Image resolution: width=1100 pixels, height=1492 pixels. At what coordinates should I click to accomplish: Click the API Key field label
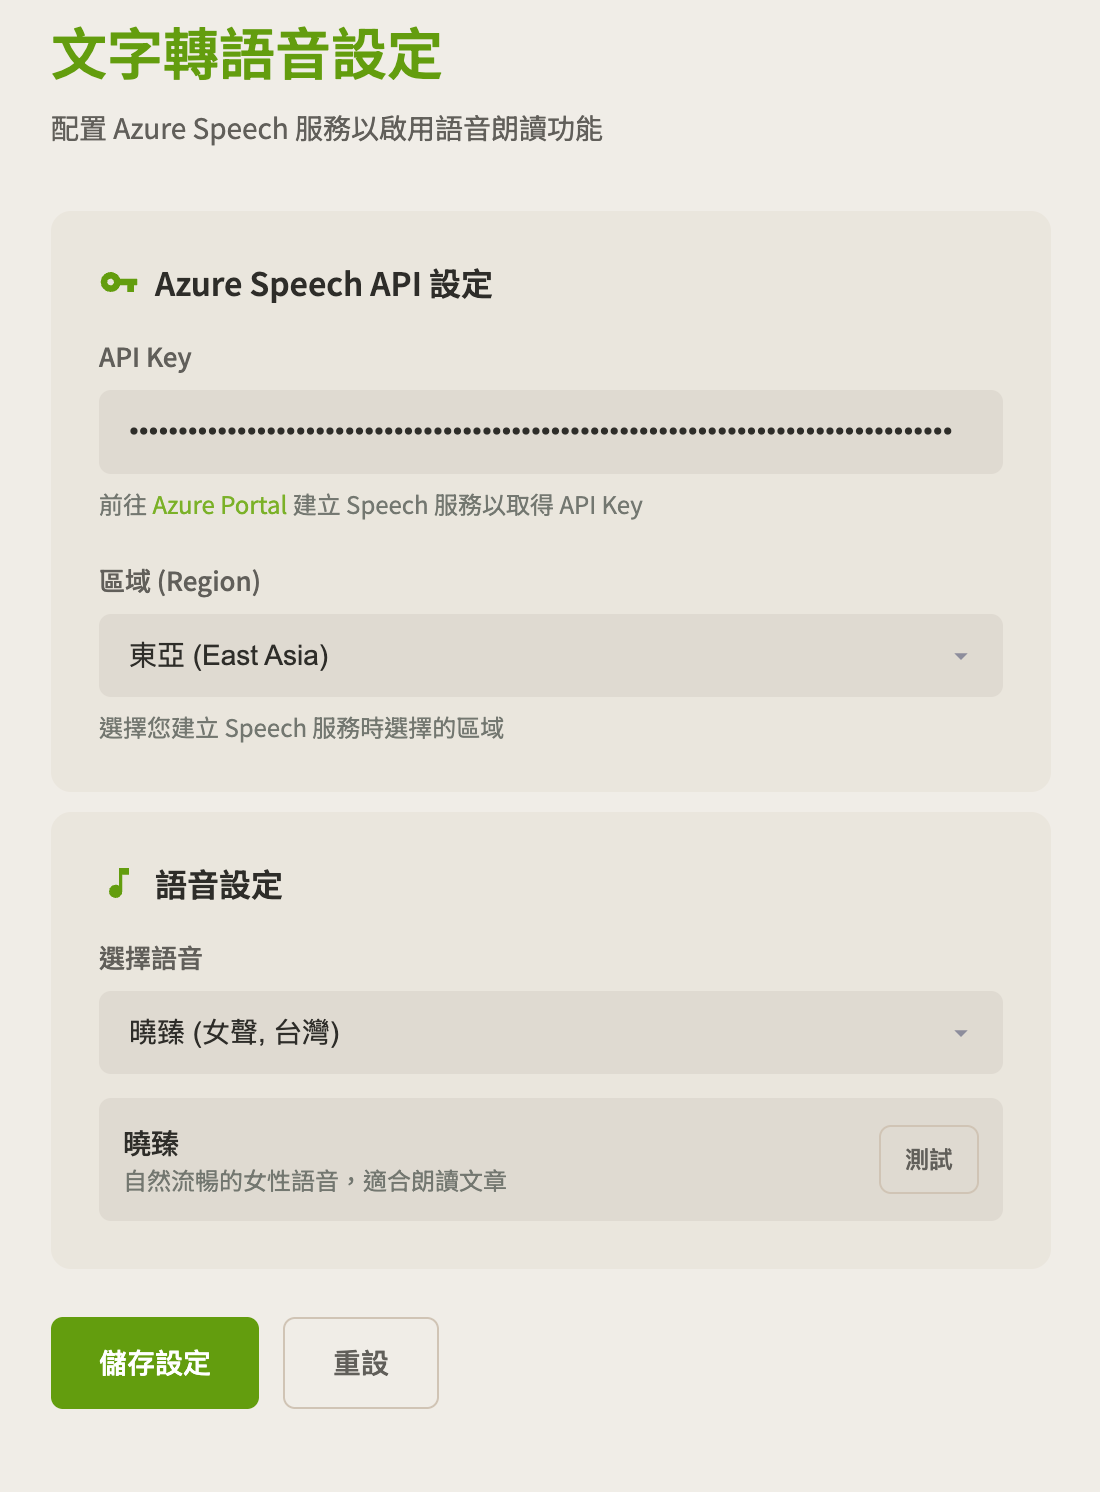tap(145, 358)
